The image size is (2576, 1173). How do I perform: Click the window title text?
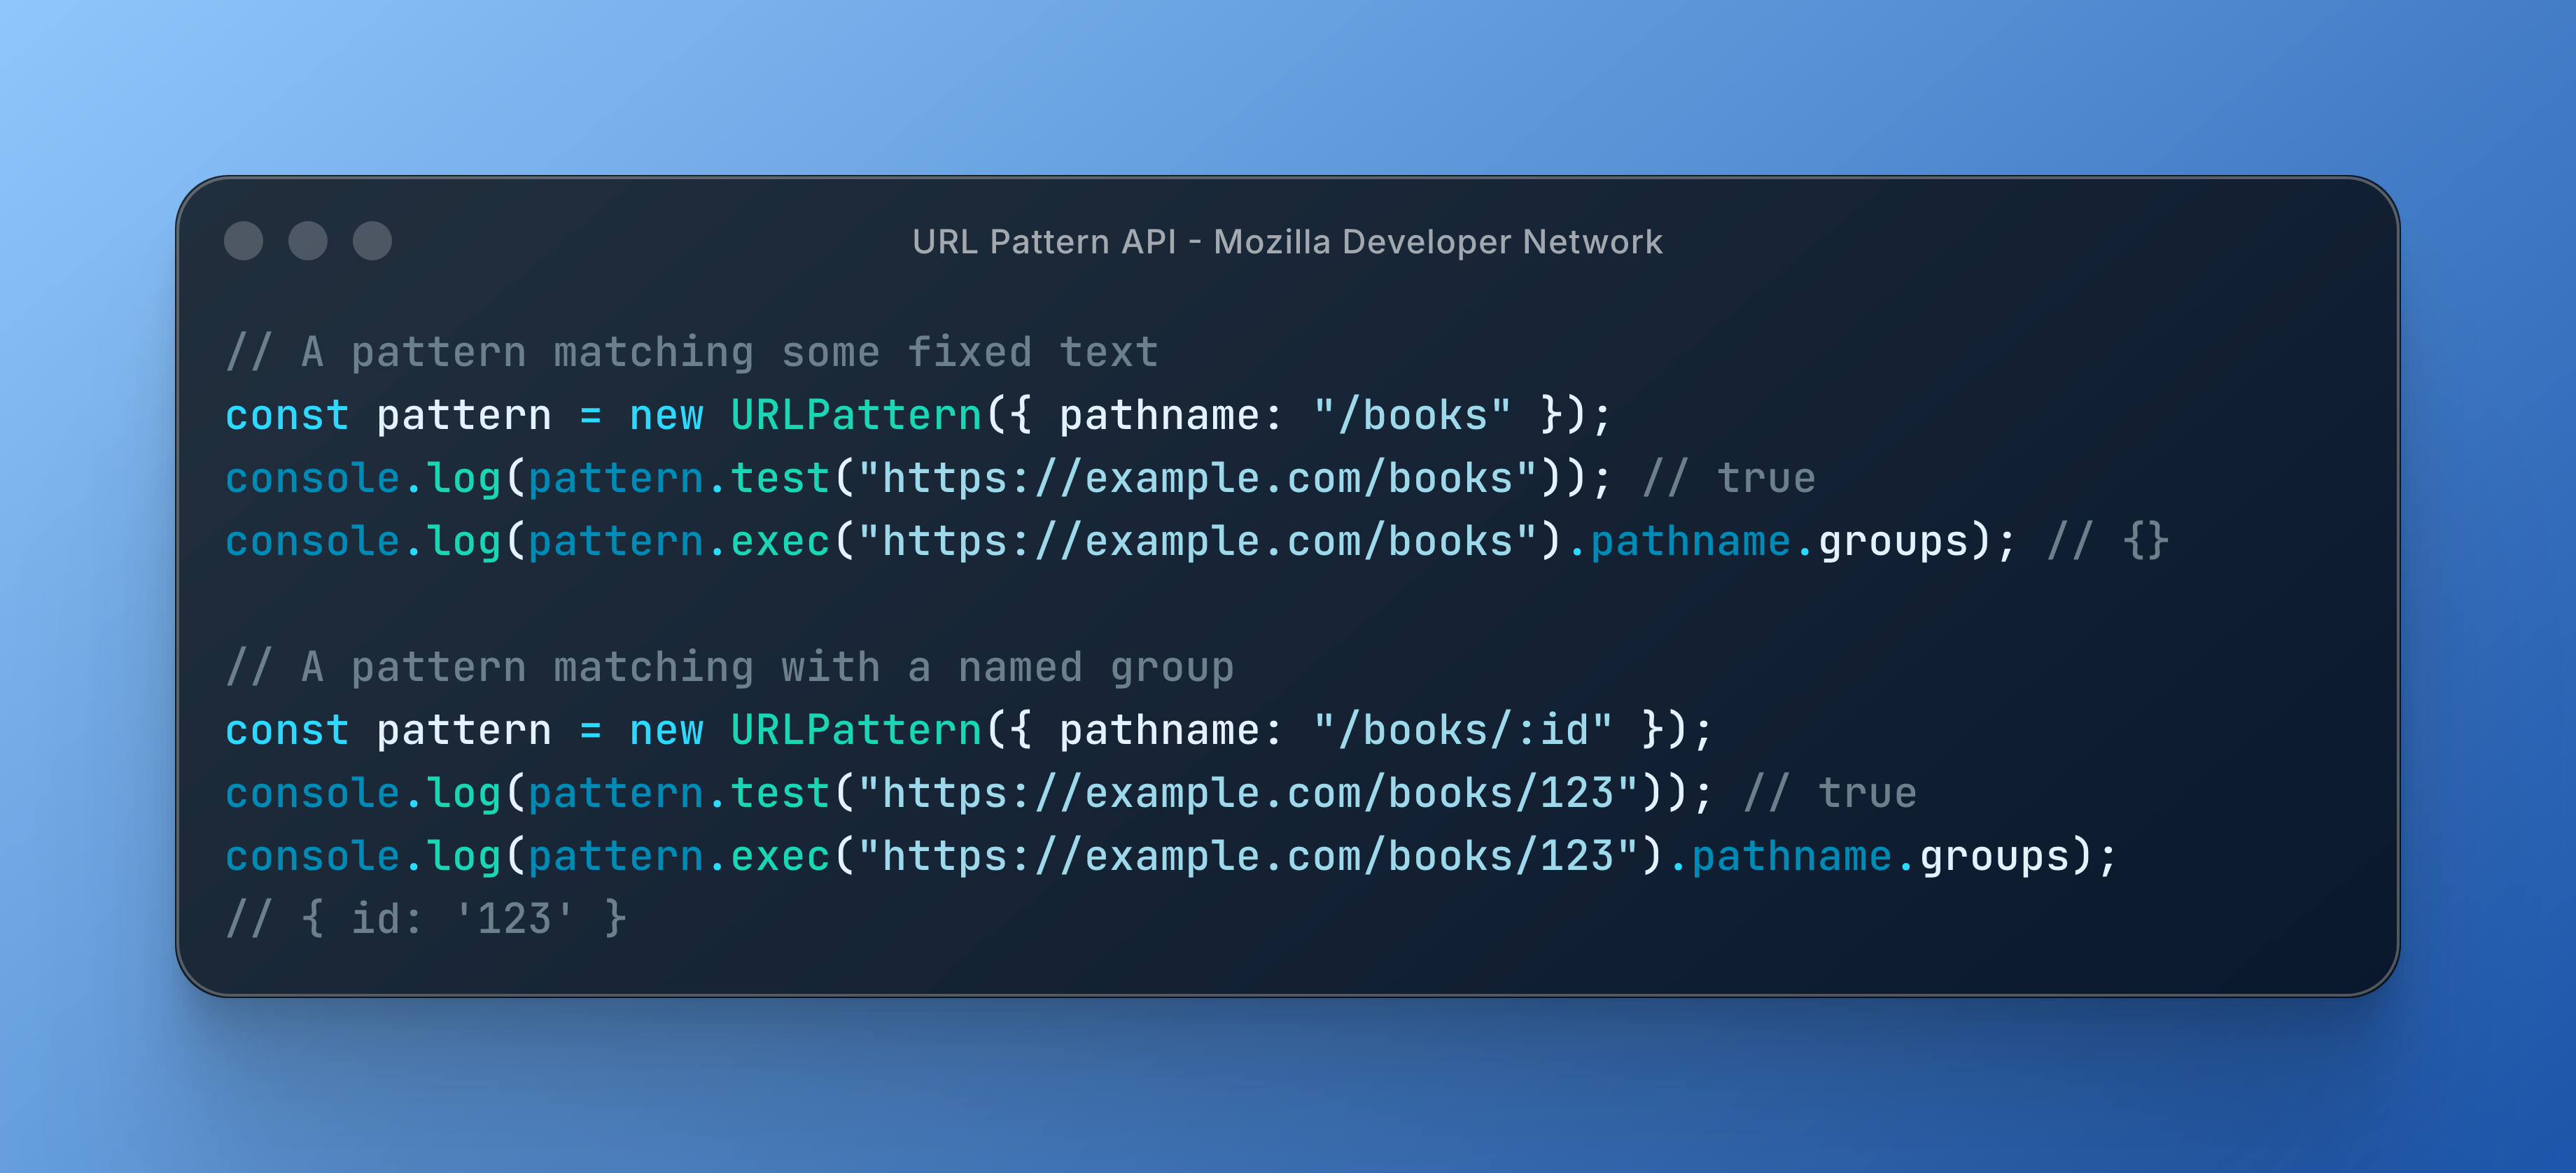(x=1287, y=242)
